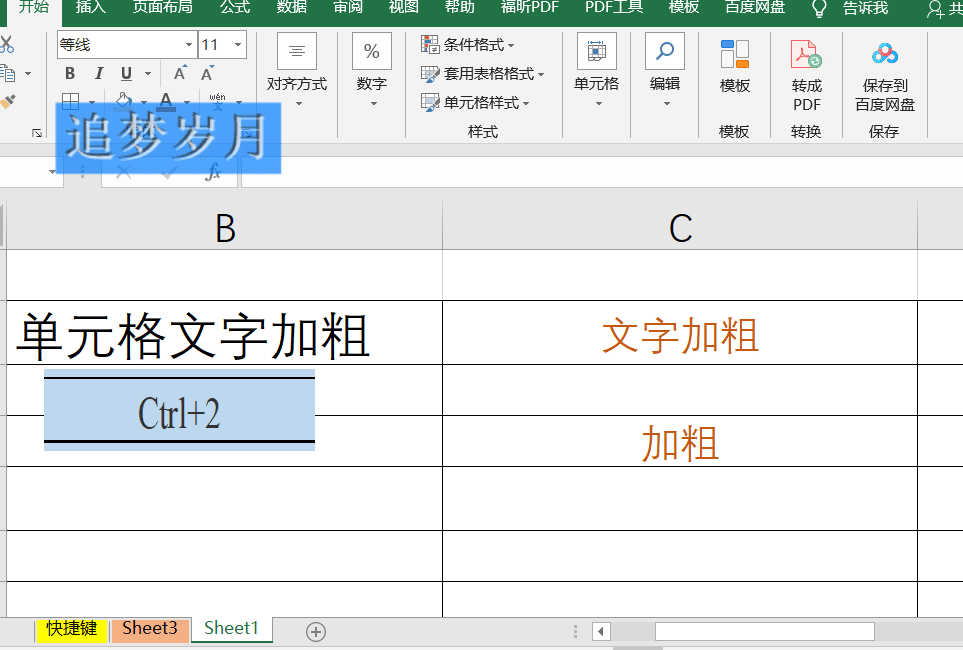The image size is (963, 650).
Task: Click the horizontal scrollbar thumb
Action: pos(765,632)
